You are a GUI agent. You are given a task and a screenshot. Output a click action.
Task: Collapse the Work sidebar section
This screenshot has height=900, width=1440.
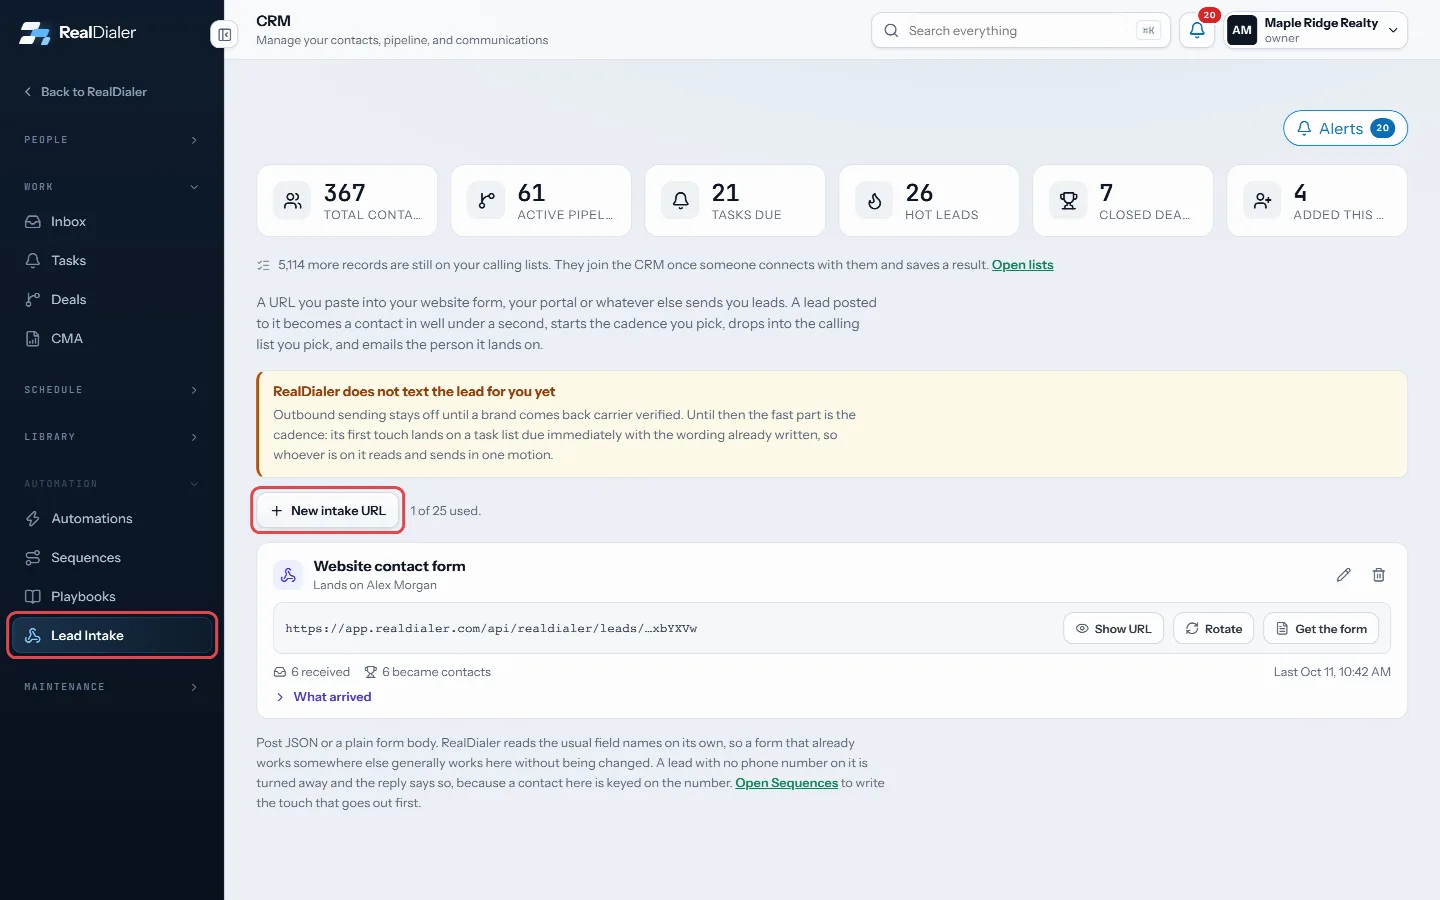pyautogui.click(x=111, y=187)
